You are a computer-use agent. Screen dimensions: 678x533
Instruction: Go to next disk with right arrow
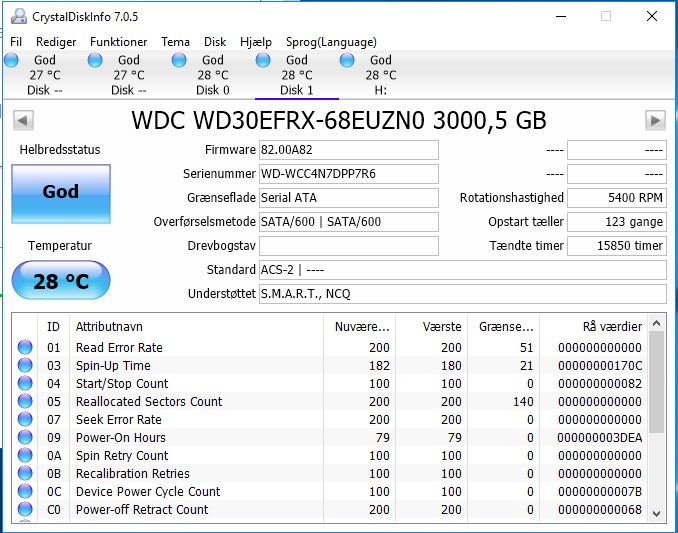coord(655,120)
